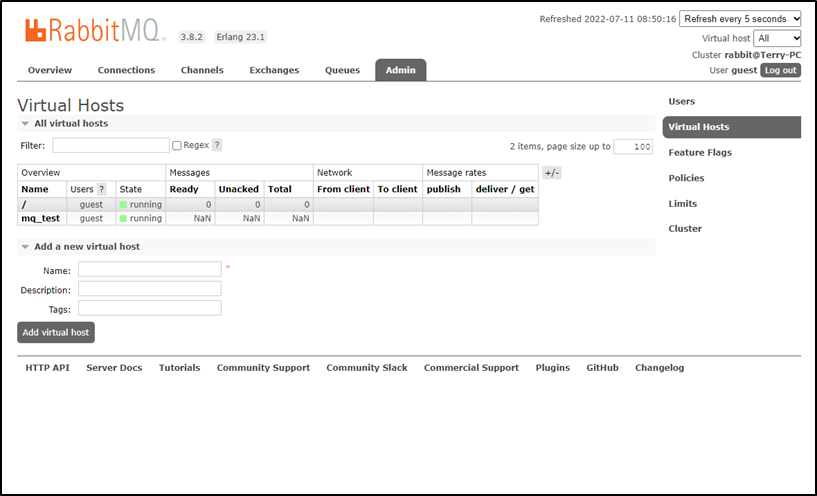Open the Plugins footer link
Viewport: 817px width, 496px height.
coord(552,368)
